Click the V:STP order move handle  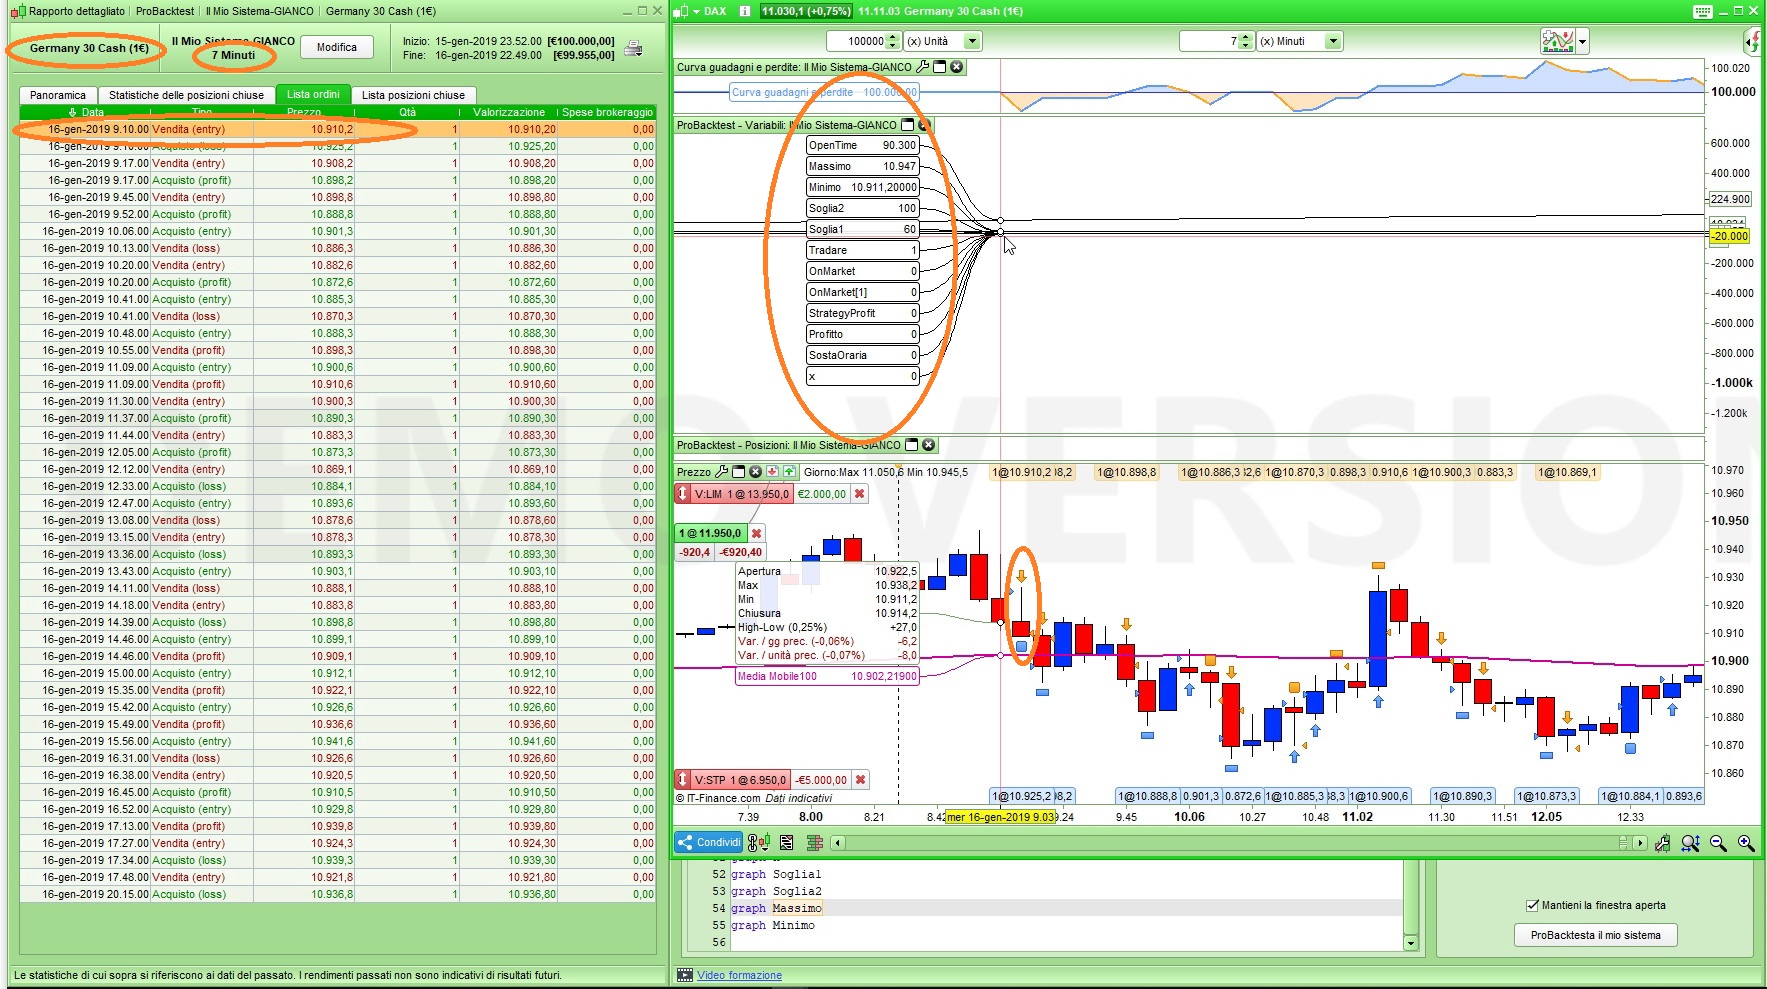pyautogui.click(x=683, y=780)
